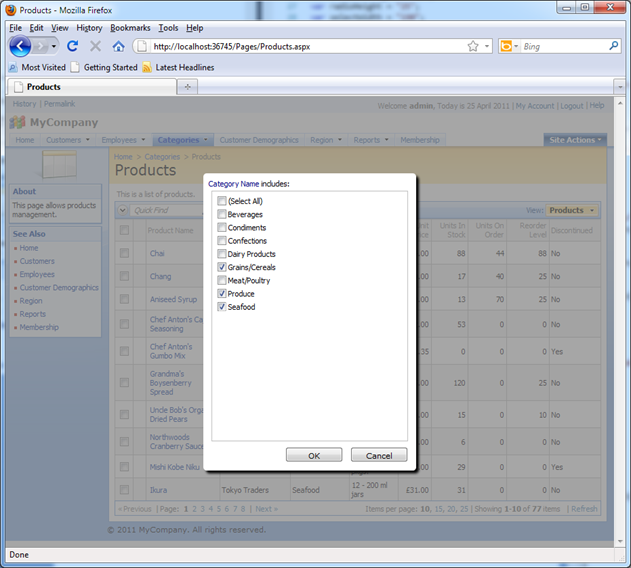Go to the browser home page icon
This screenshot has width=631, height=568.
click(118, 46)
